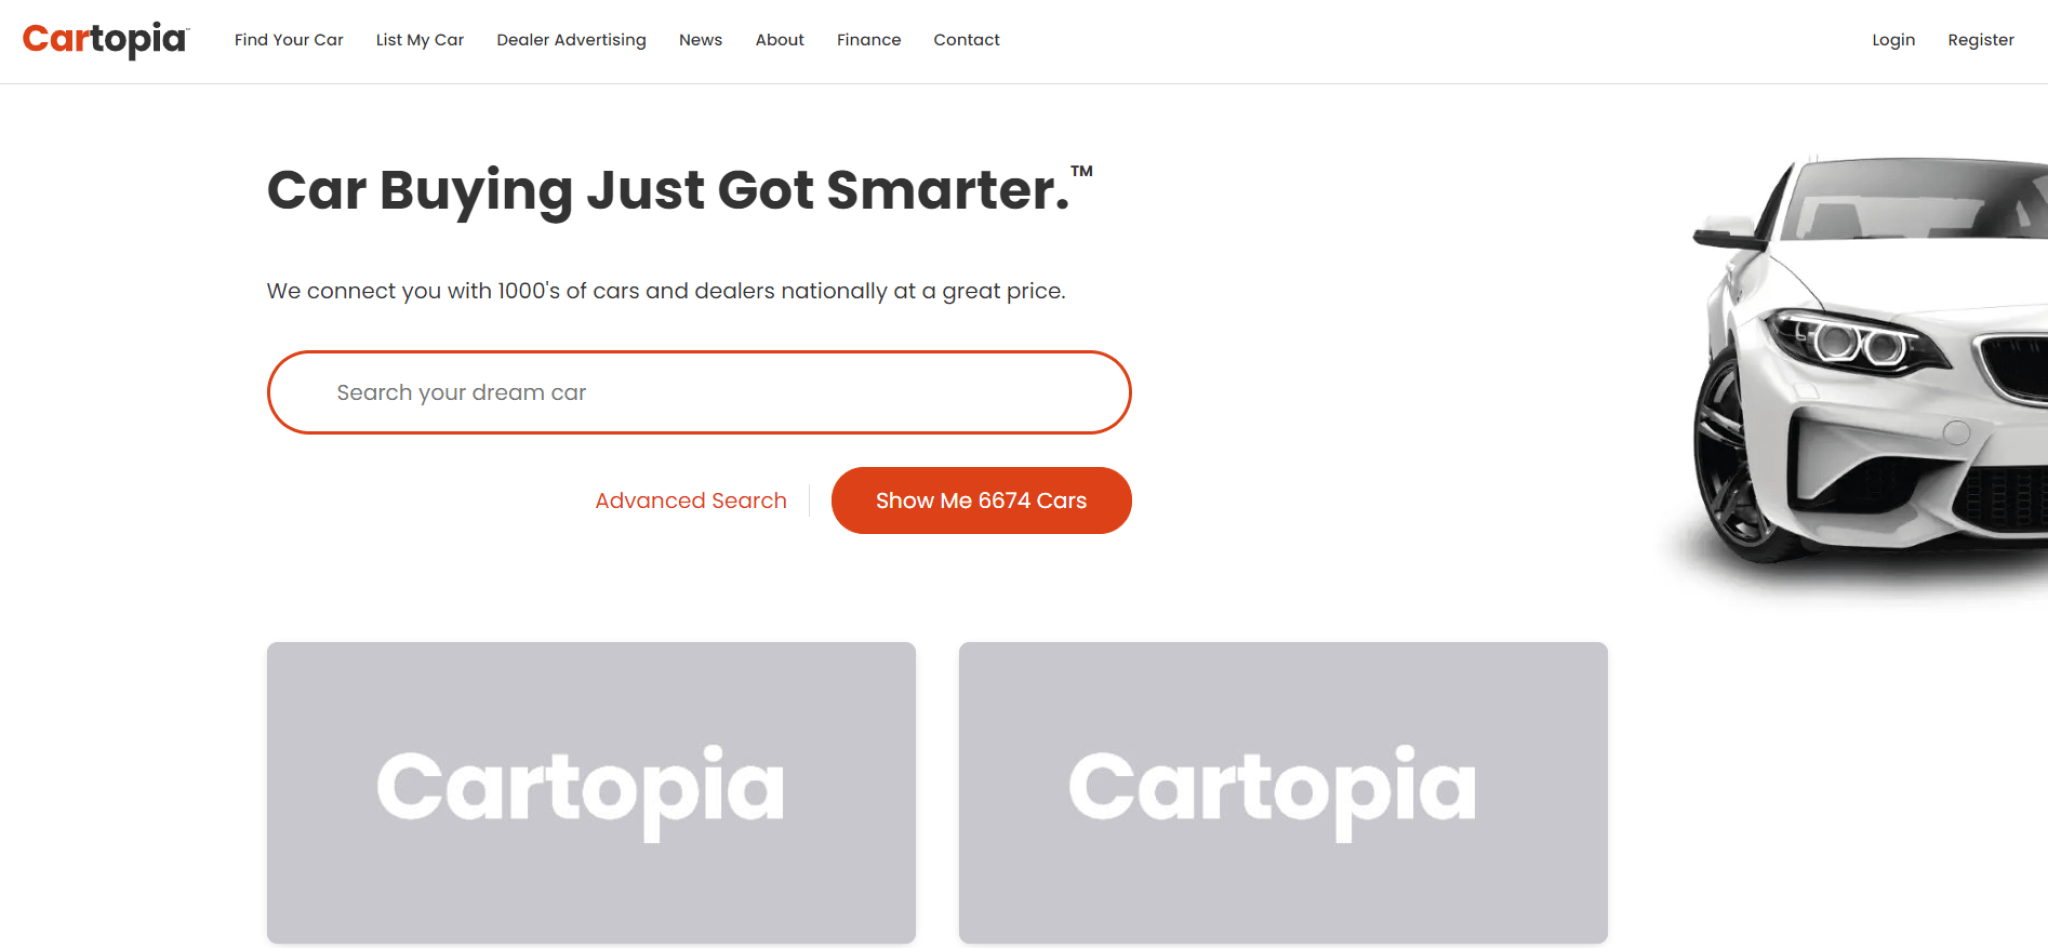Click the Login link

tap(1893, 40)
